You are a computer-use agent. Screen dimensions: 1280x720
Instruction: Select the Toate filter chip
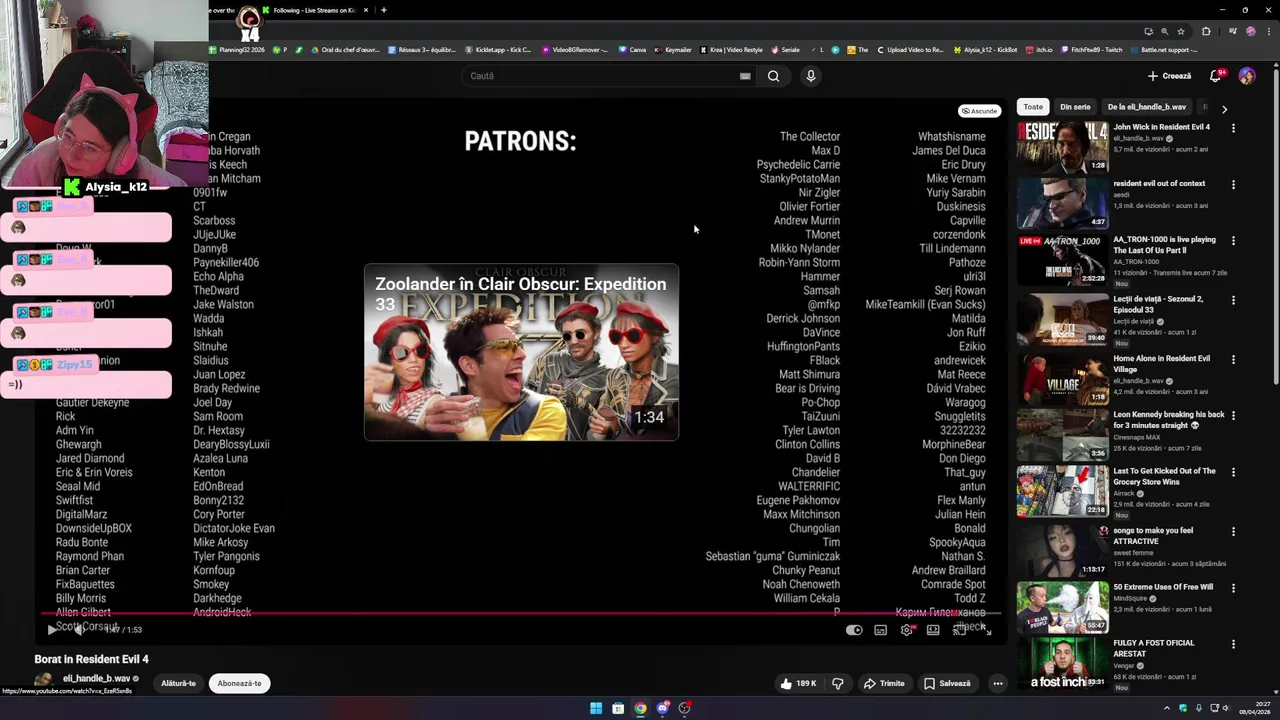tap(1033, 107)
